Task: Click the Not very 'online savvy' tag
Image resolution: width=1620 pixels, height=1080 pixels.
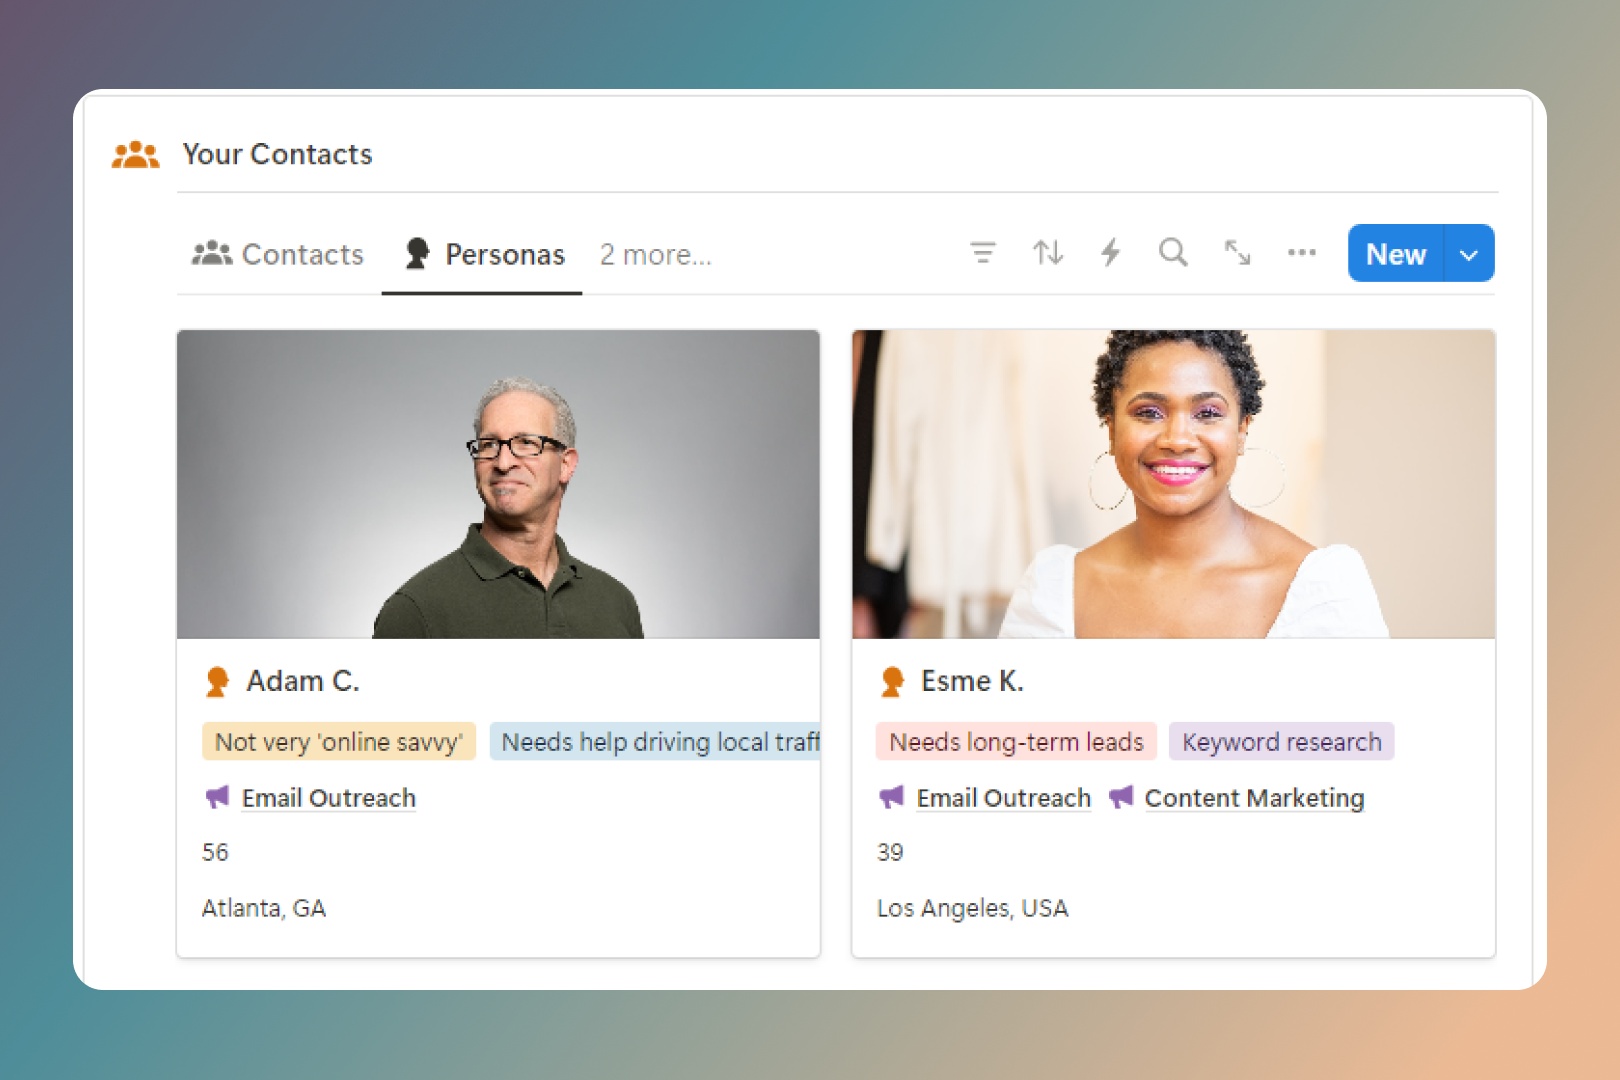Action: (x=338, y=741)
